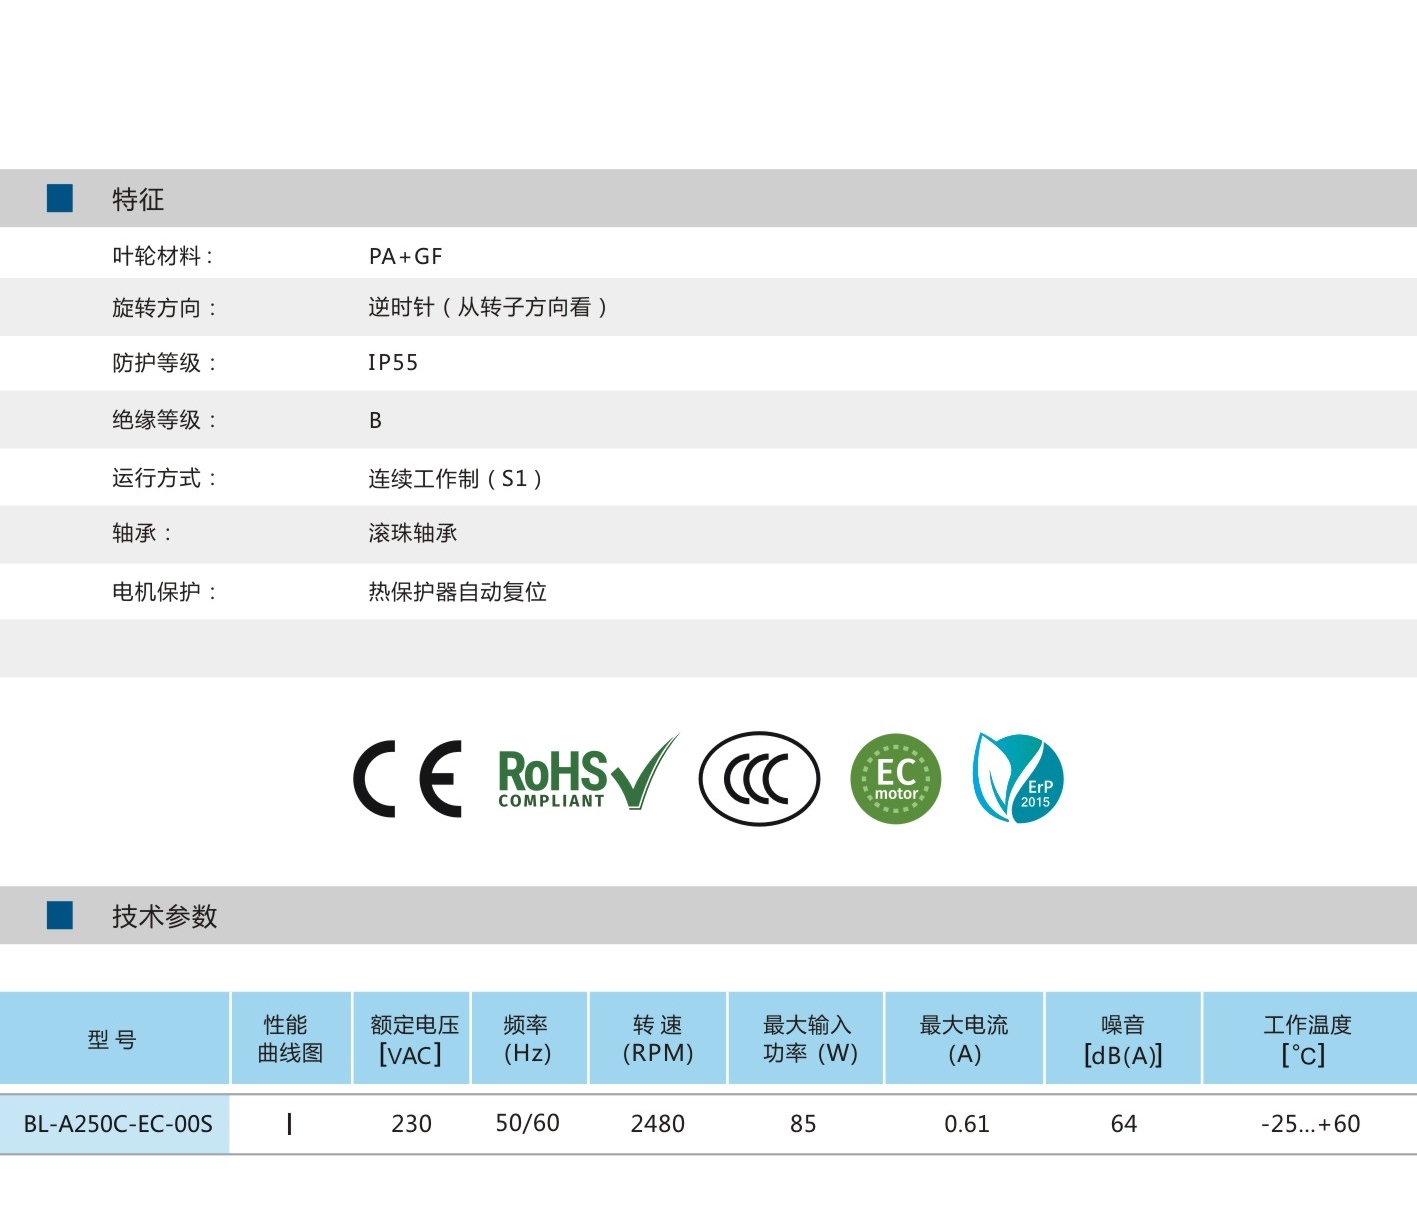1417x1212 pixels.
Task: Click the 噪音 dB(A) column header
Action: 1123,1039
